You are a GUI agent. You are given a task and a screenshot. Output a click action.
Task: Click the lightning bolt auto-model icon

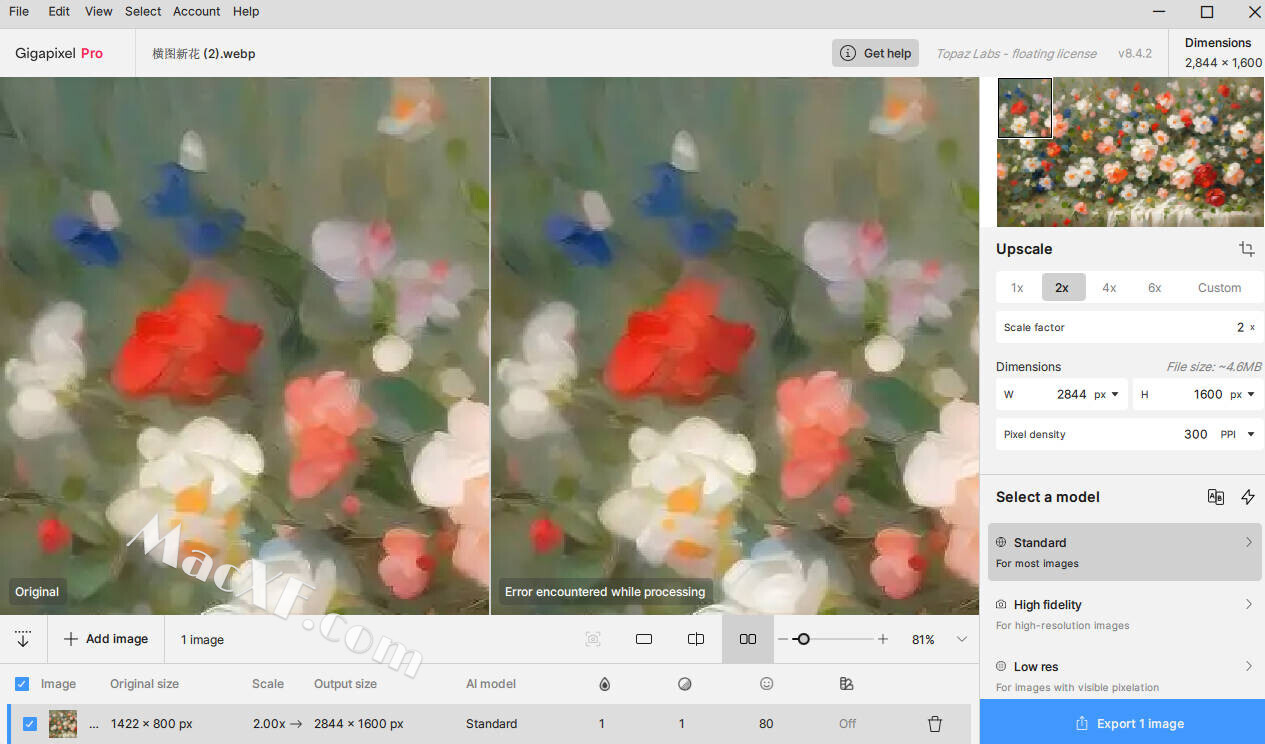tap(1248, 497)
